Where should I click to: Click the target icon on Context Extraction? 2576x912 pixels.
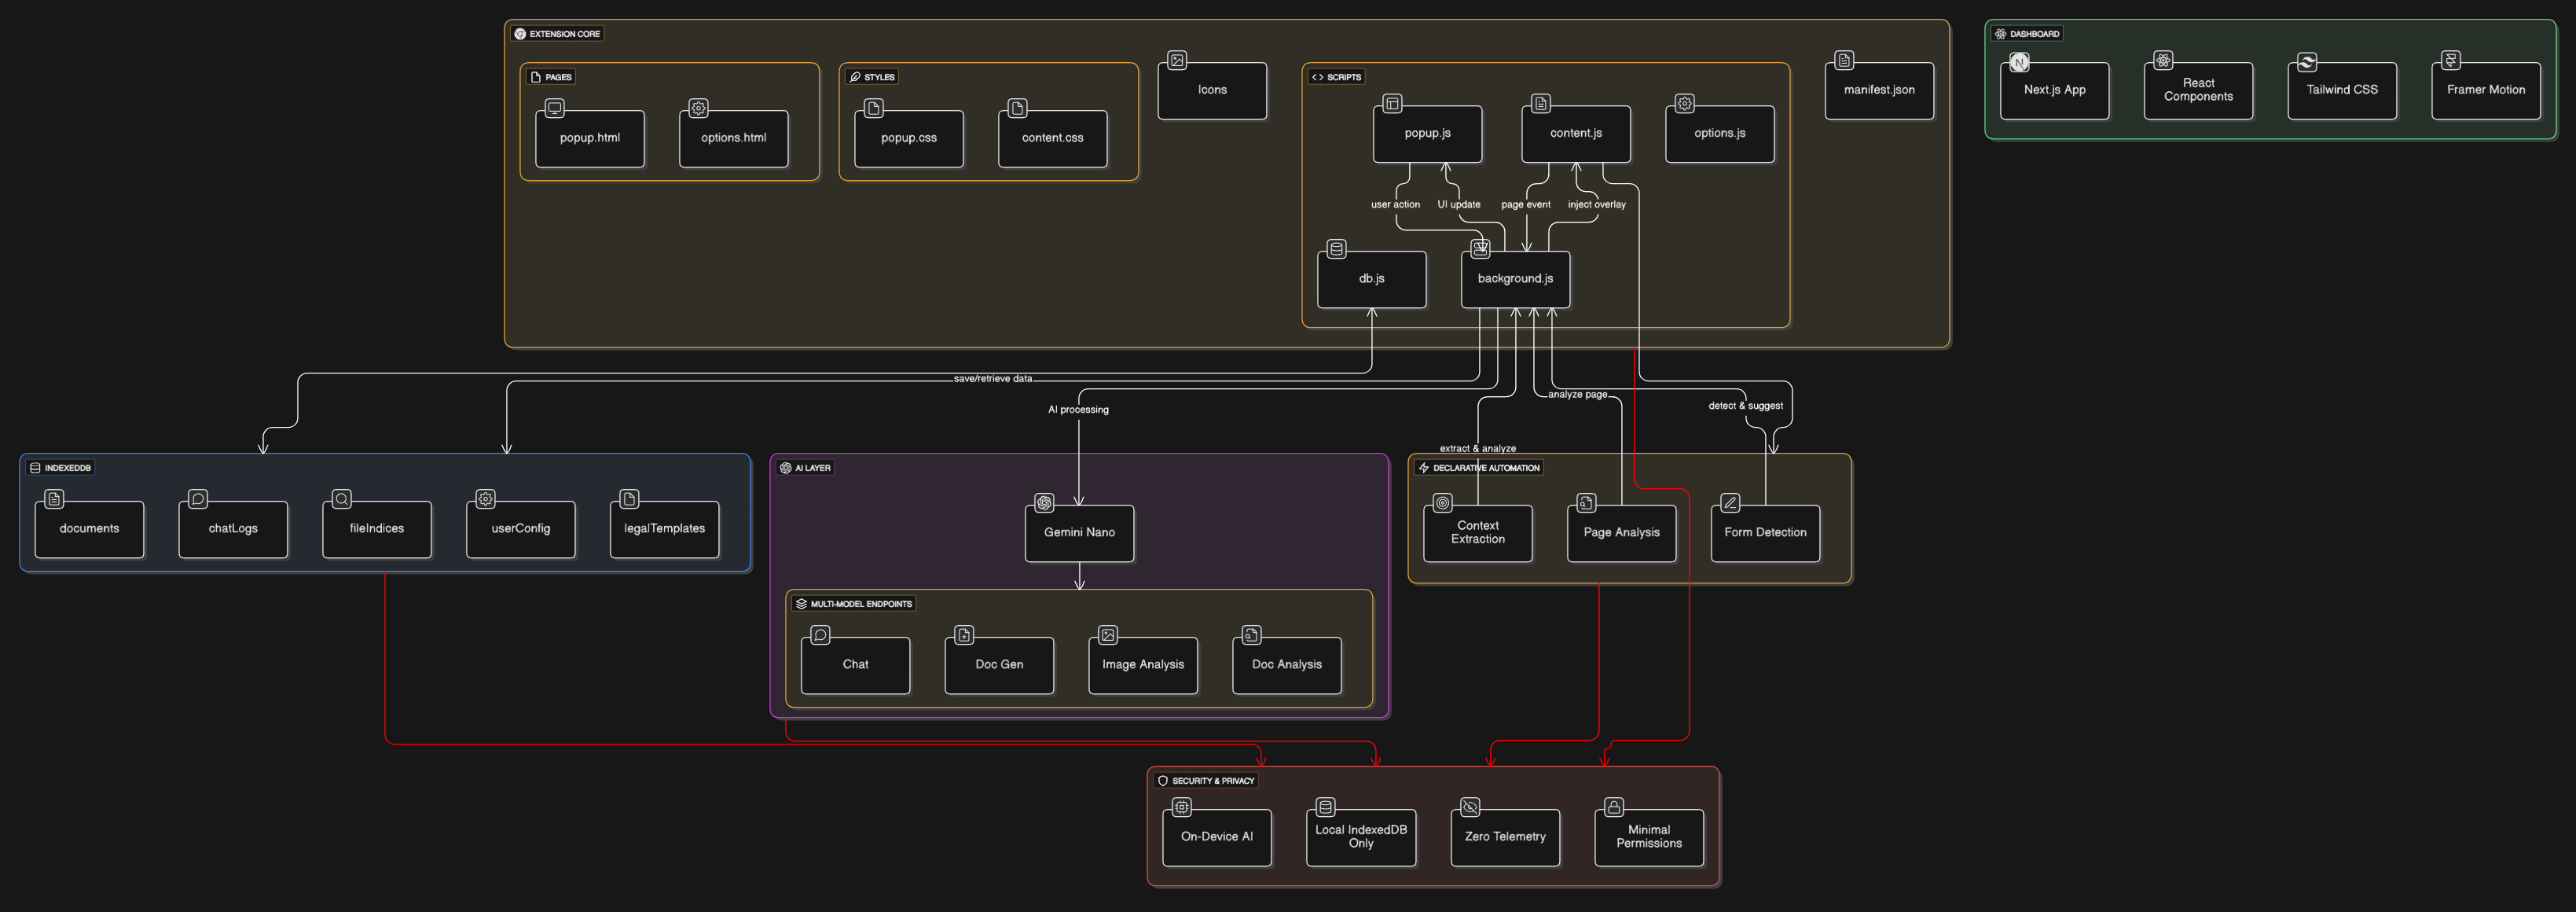coord(1442,502)
